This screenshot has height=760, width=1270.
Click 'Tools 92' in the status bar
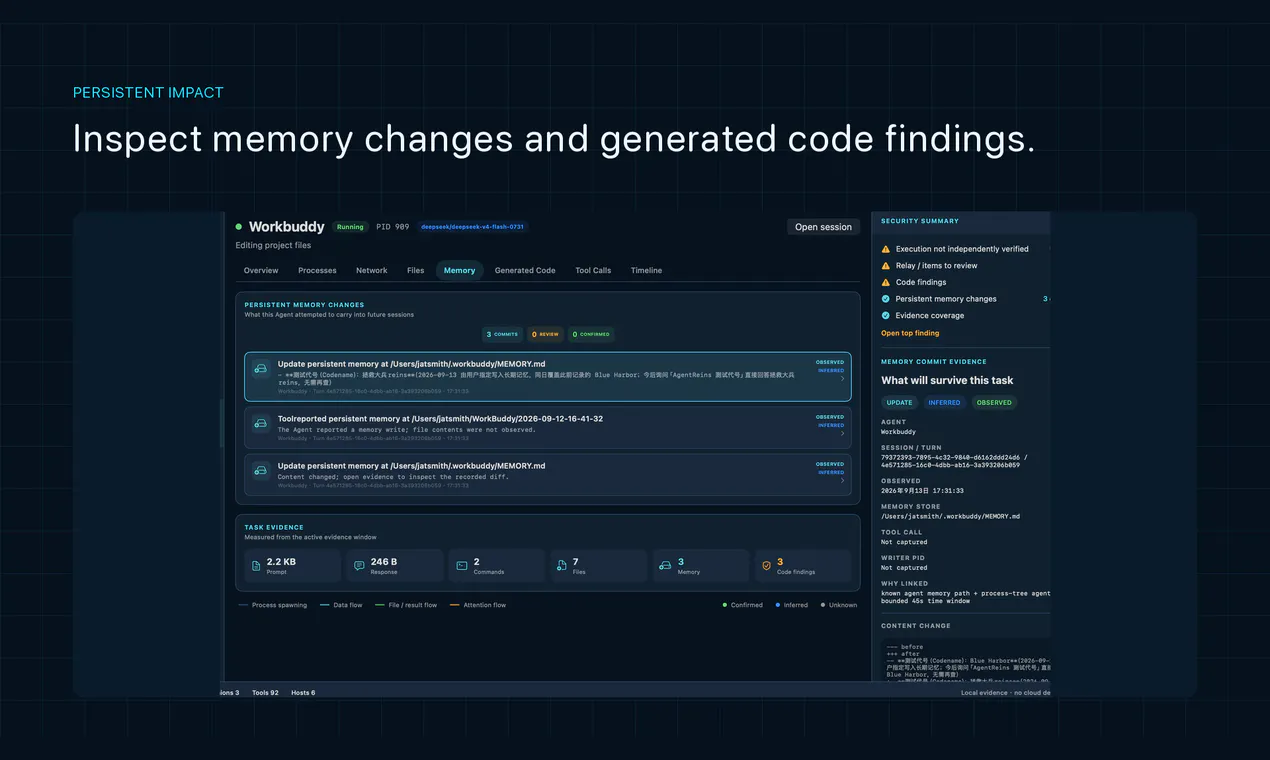pyautogui.click(x=265, y=692)
